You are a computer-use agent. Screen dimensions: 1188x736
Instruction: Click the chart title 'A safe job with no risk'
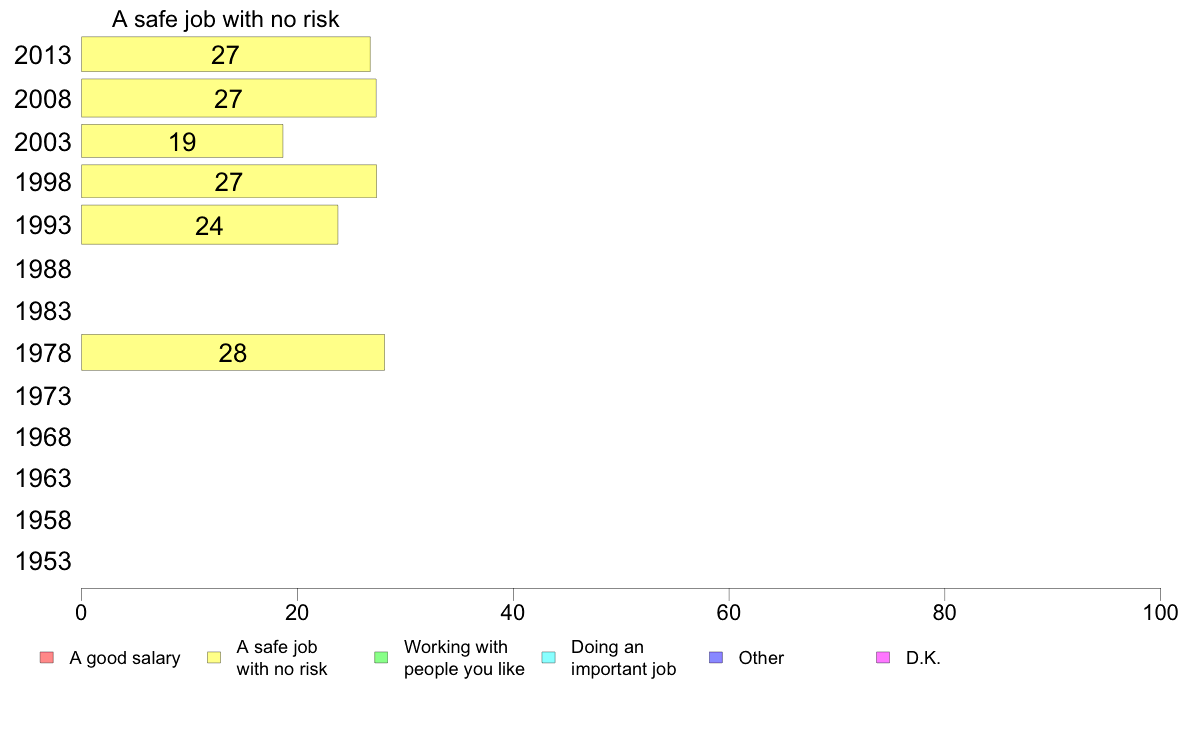(x=226, y=19)
